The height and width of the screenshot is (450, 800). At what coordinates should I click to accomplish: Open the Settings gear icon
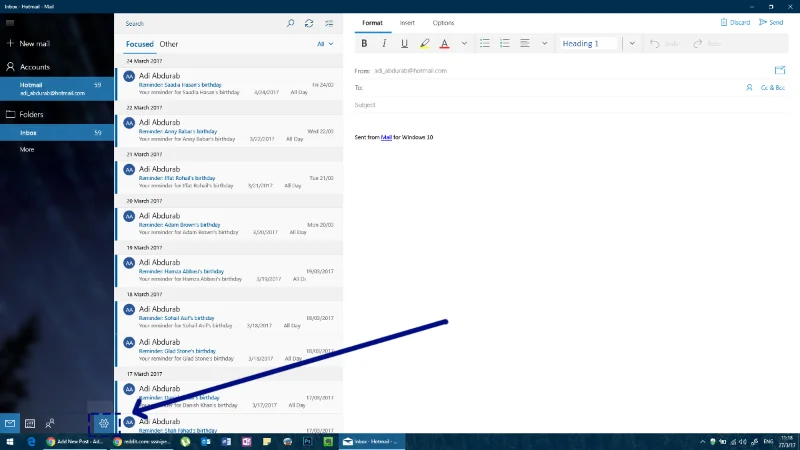pyautogui.click(x=104, y=423)
